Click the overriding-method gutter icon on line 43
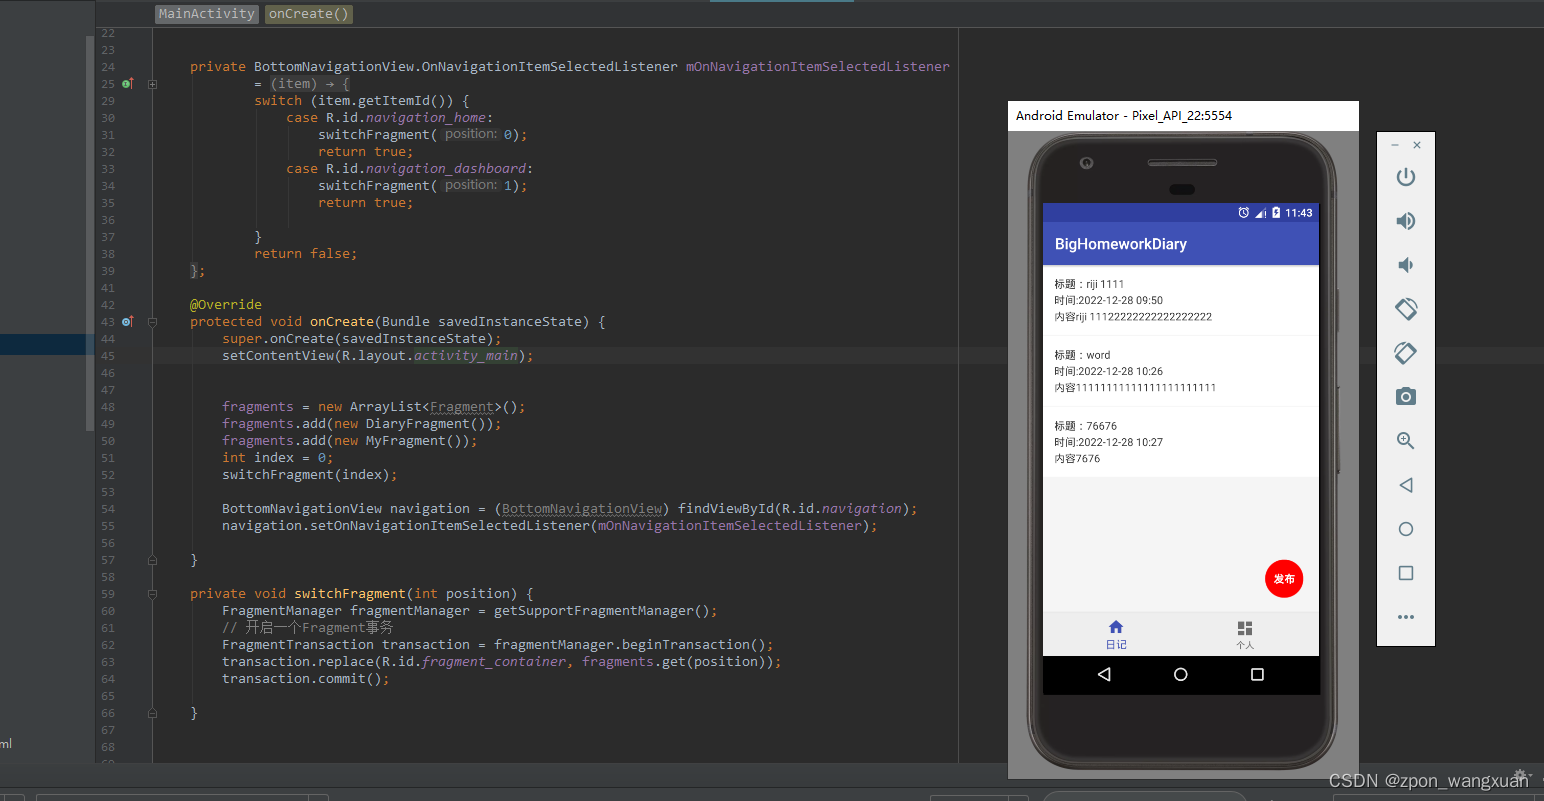The image size is (1544, 801). pos(127,322)
